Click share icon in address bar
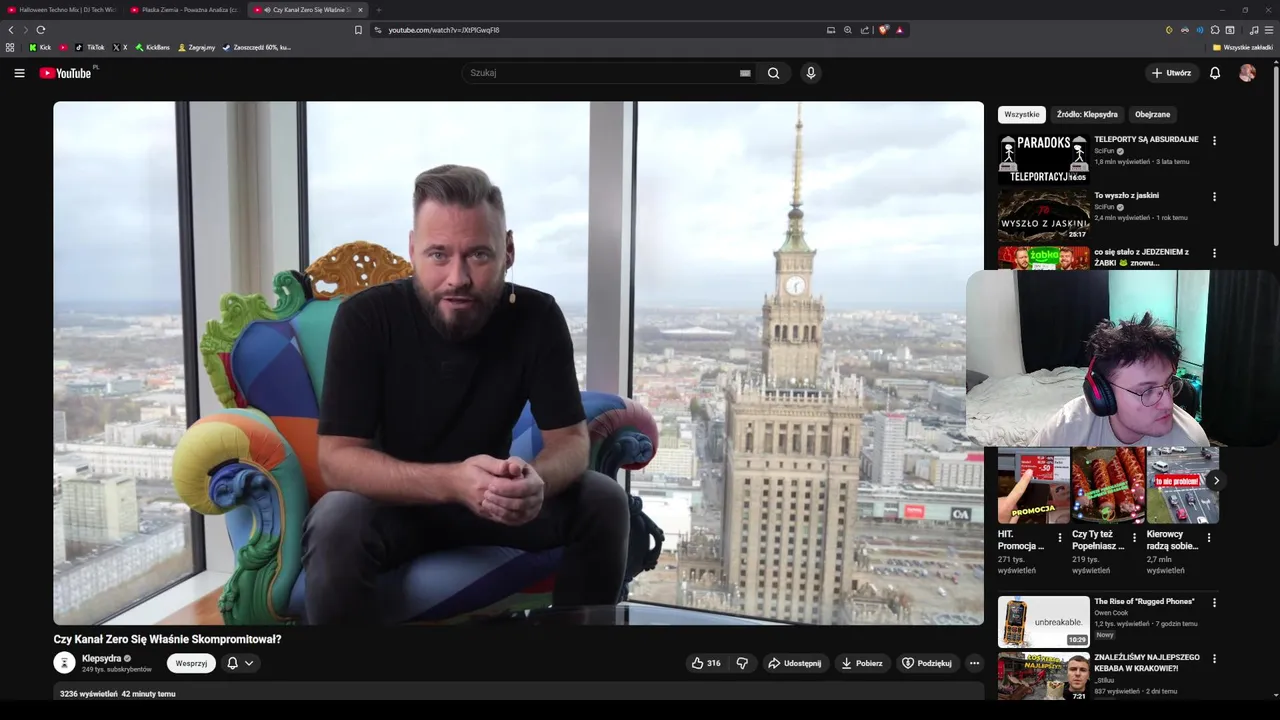Image resolution: width=1280 pixels, height=720 pixels. tap(865, 30)
